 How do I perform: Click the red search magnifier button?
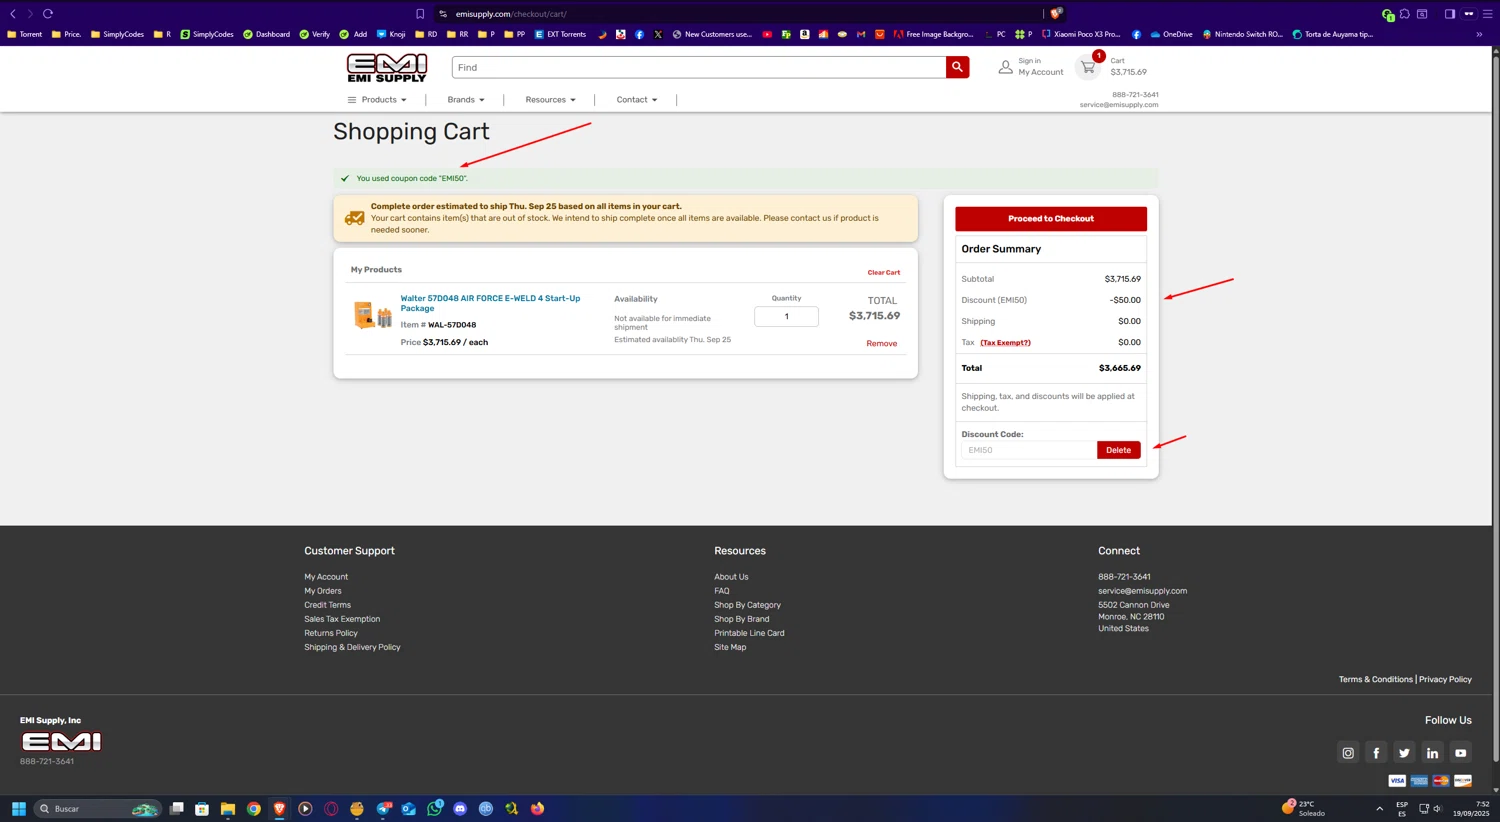[957, 67]
